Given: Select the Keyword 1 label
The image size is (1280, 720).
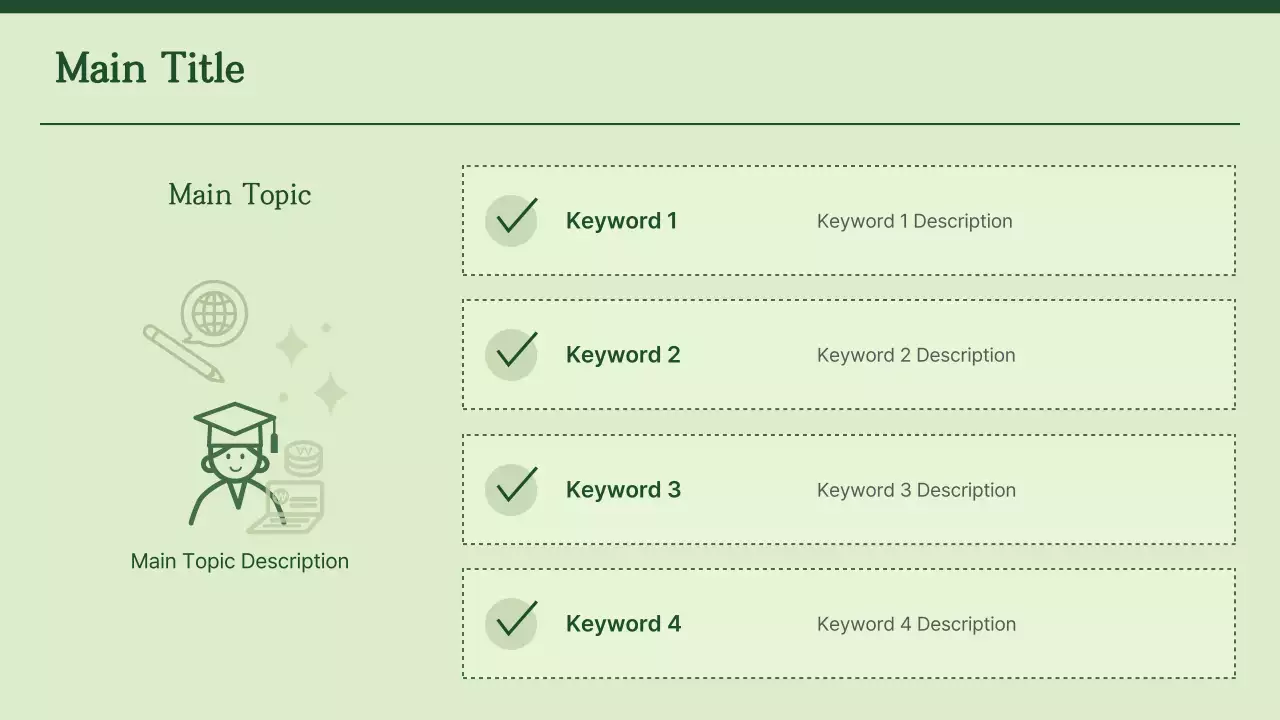Looking at the screenshot, I should click(621, 221).
